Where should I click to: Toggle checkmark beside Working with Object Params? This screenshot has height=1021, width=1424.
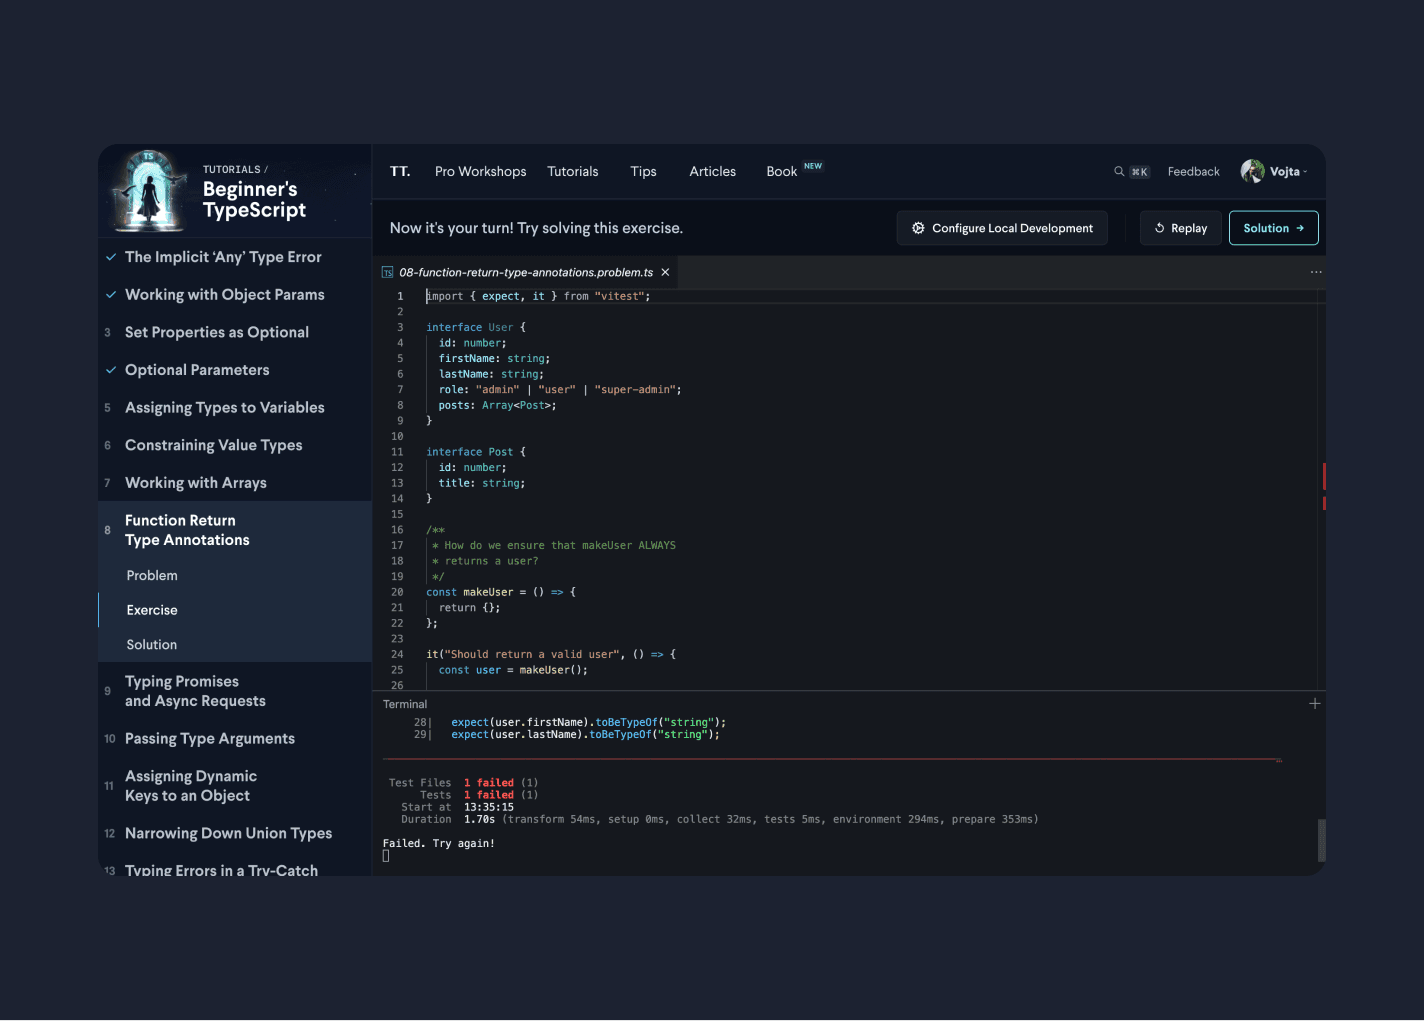click(111, 294)
